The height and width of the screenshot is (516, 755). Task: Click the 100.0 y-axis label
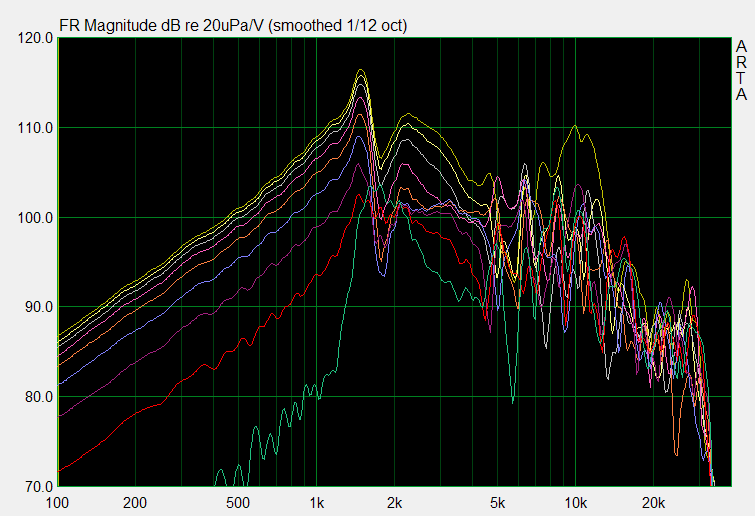pyautogui.click(x=35, y=218)
